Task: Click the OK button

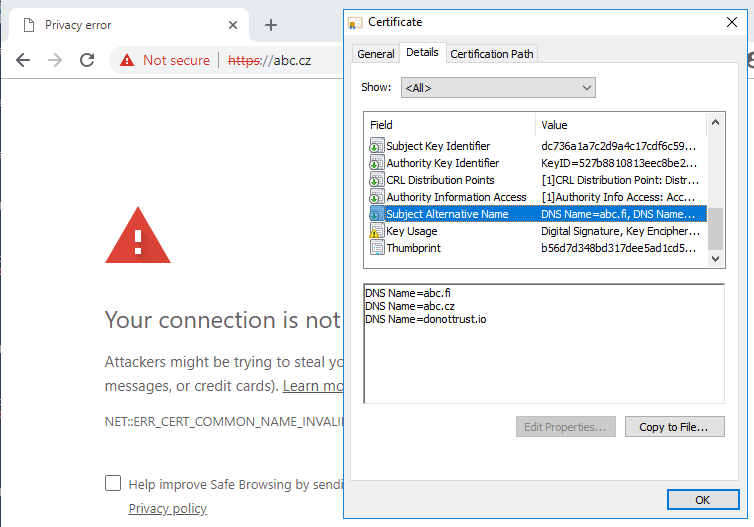Action: click(x=703, y=500)
